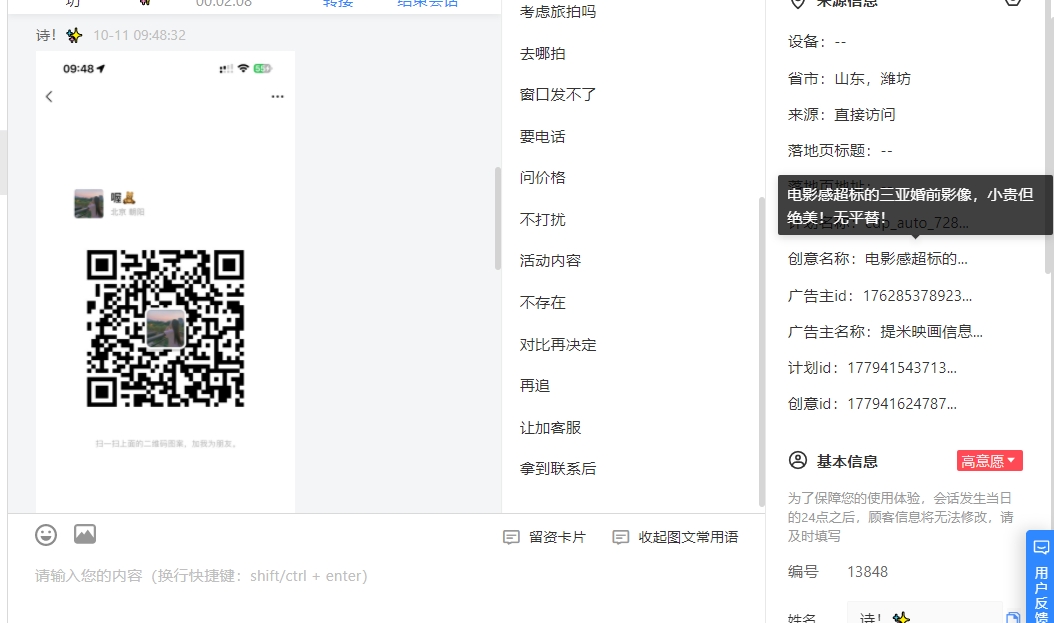Select quick reply 对比再决定

pos(558,345)
